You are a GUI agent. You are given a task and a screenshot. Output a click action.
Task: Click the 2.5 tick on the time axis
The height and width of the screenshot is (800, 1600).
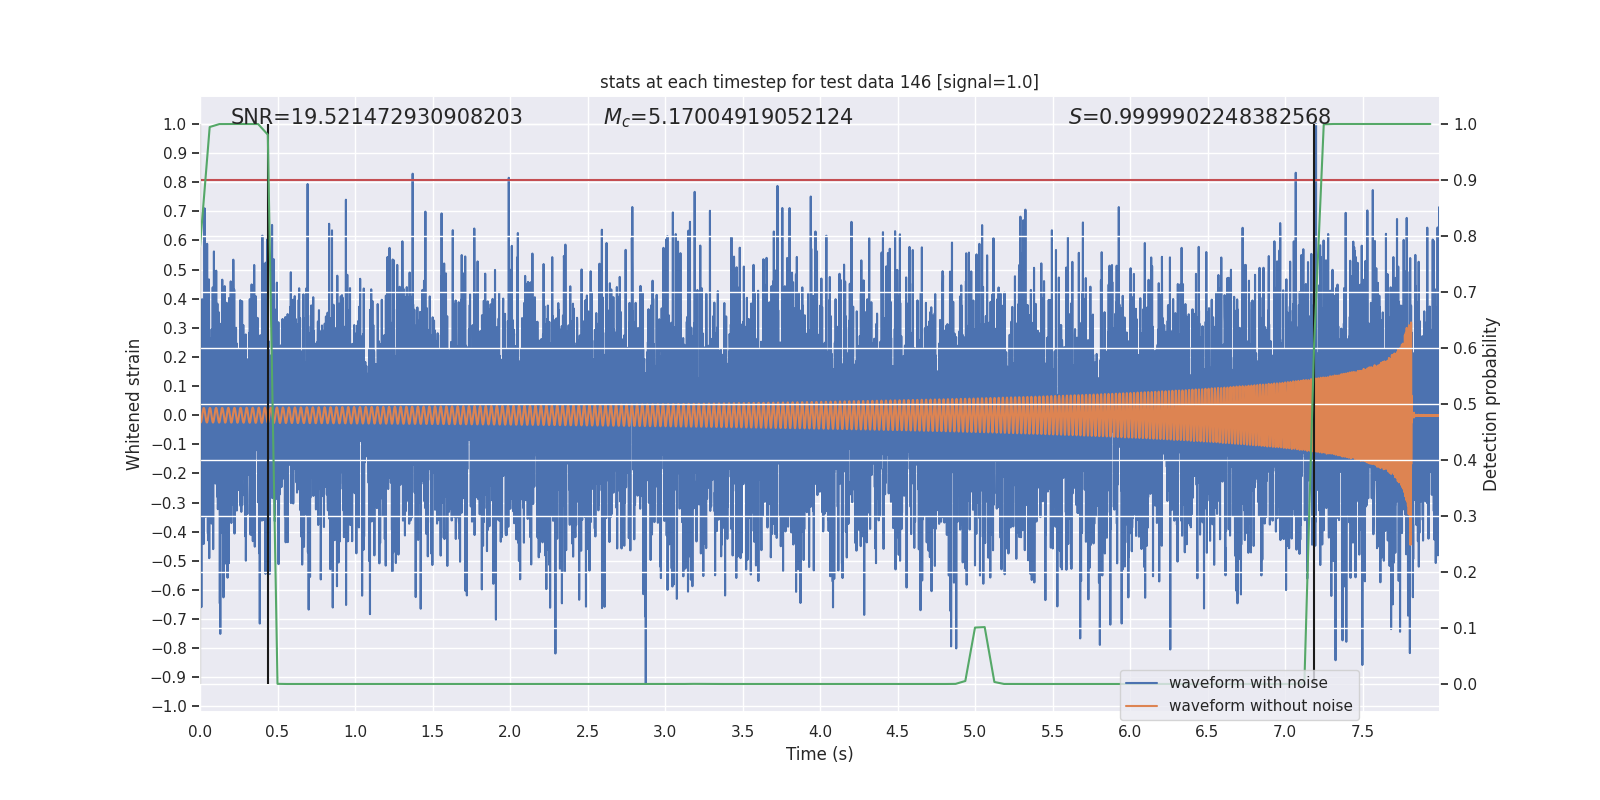point(587,731)
